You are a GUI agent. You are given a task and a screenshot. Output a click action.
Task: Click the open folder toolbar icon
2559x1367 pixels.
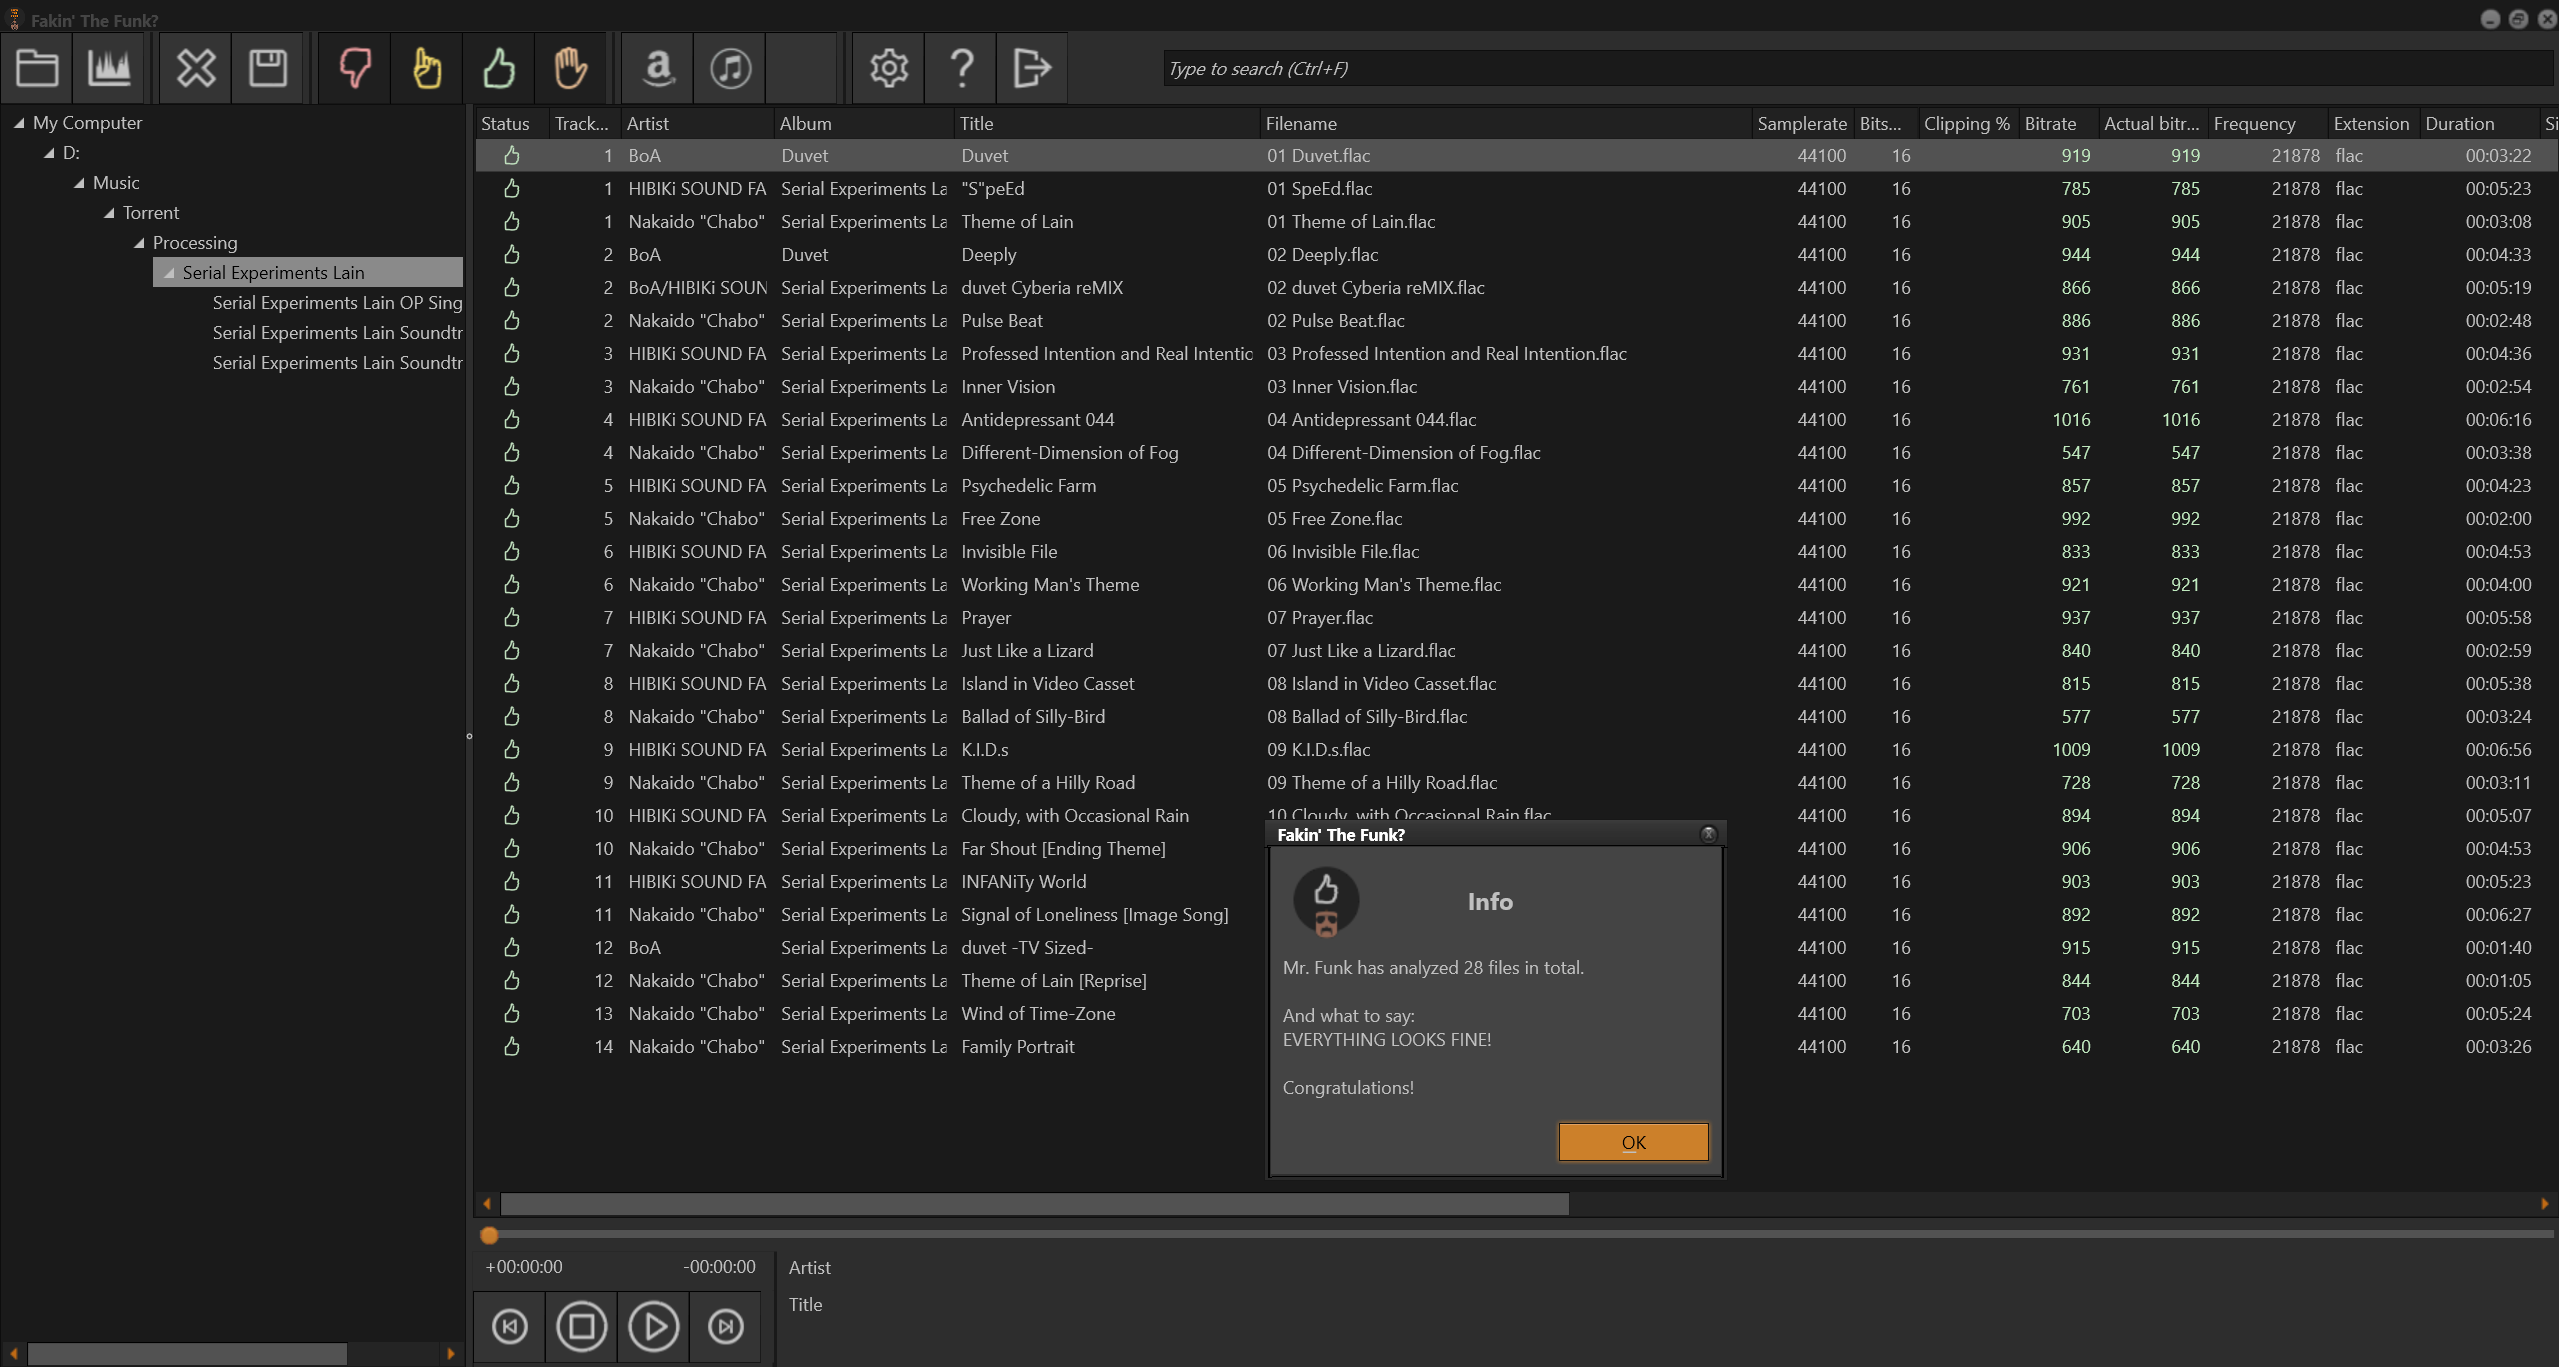tap(37, 68)
